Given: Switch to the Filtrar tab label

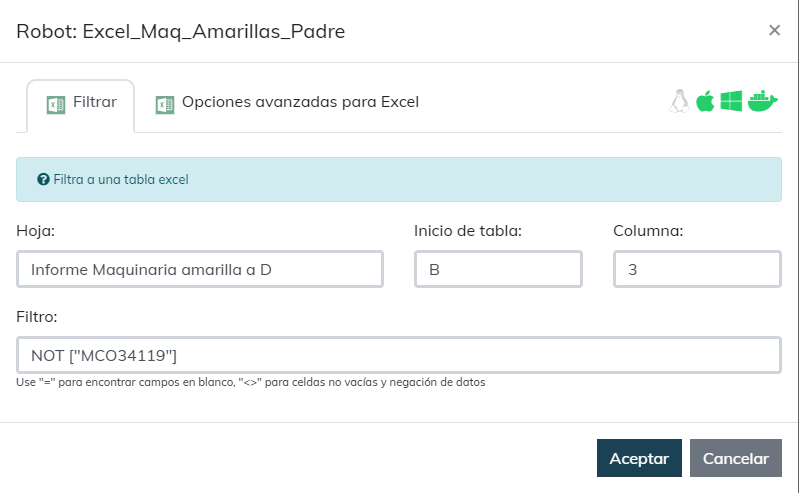Looking at the screenshot, I should click(95, 102).
